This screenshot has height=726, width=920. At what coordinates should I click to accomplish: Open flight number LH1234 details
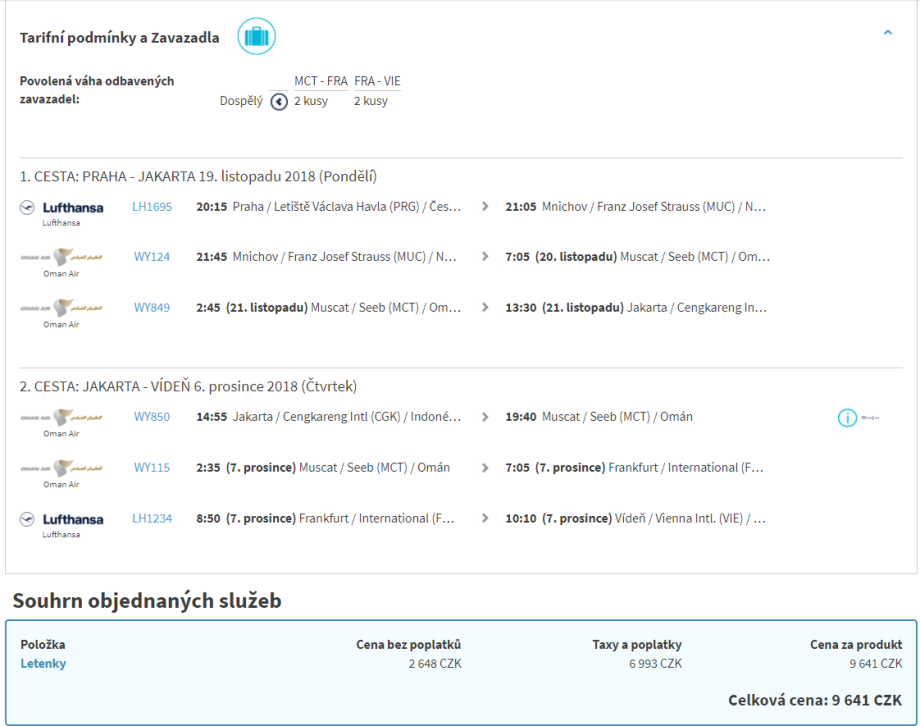pos(152,518)
